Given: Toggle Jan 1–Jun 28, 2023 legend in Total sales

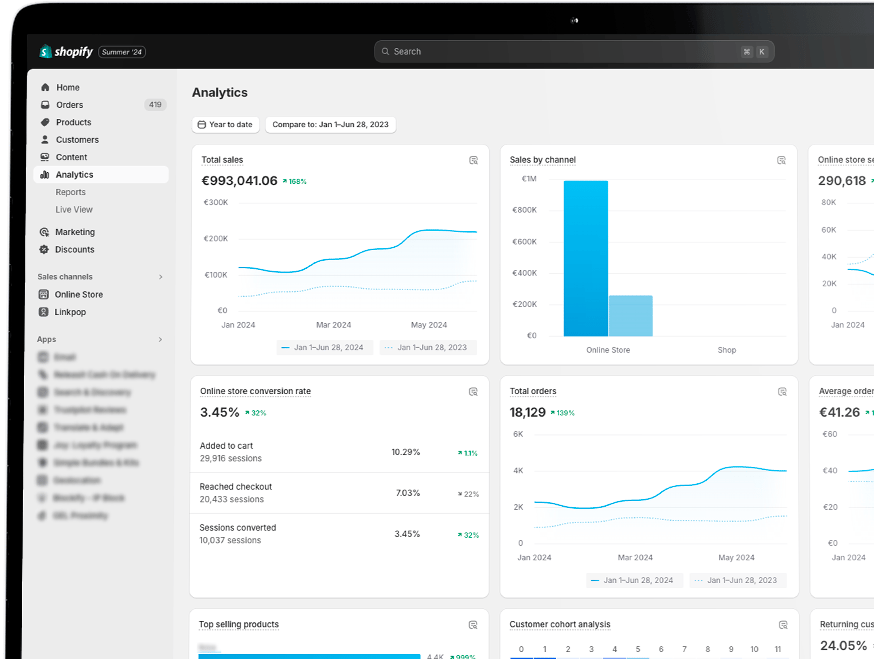Looking at the screenshot, I should (428, 347).
